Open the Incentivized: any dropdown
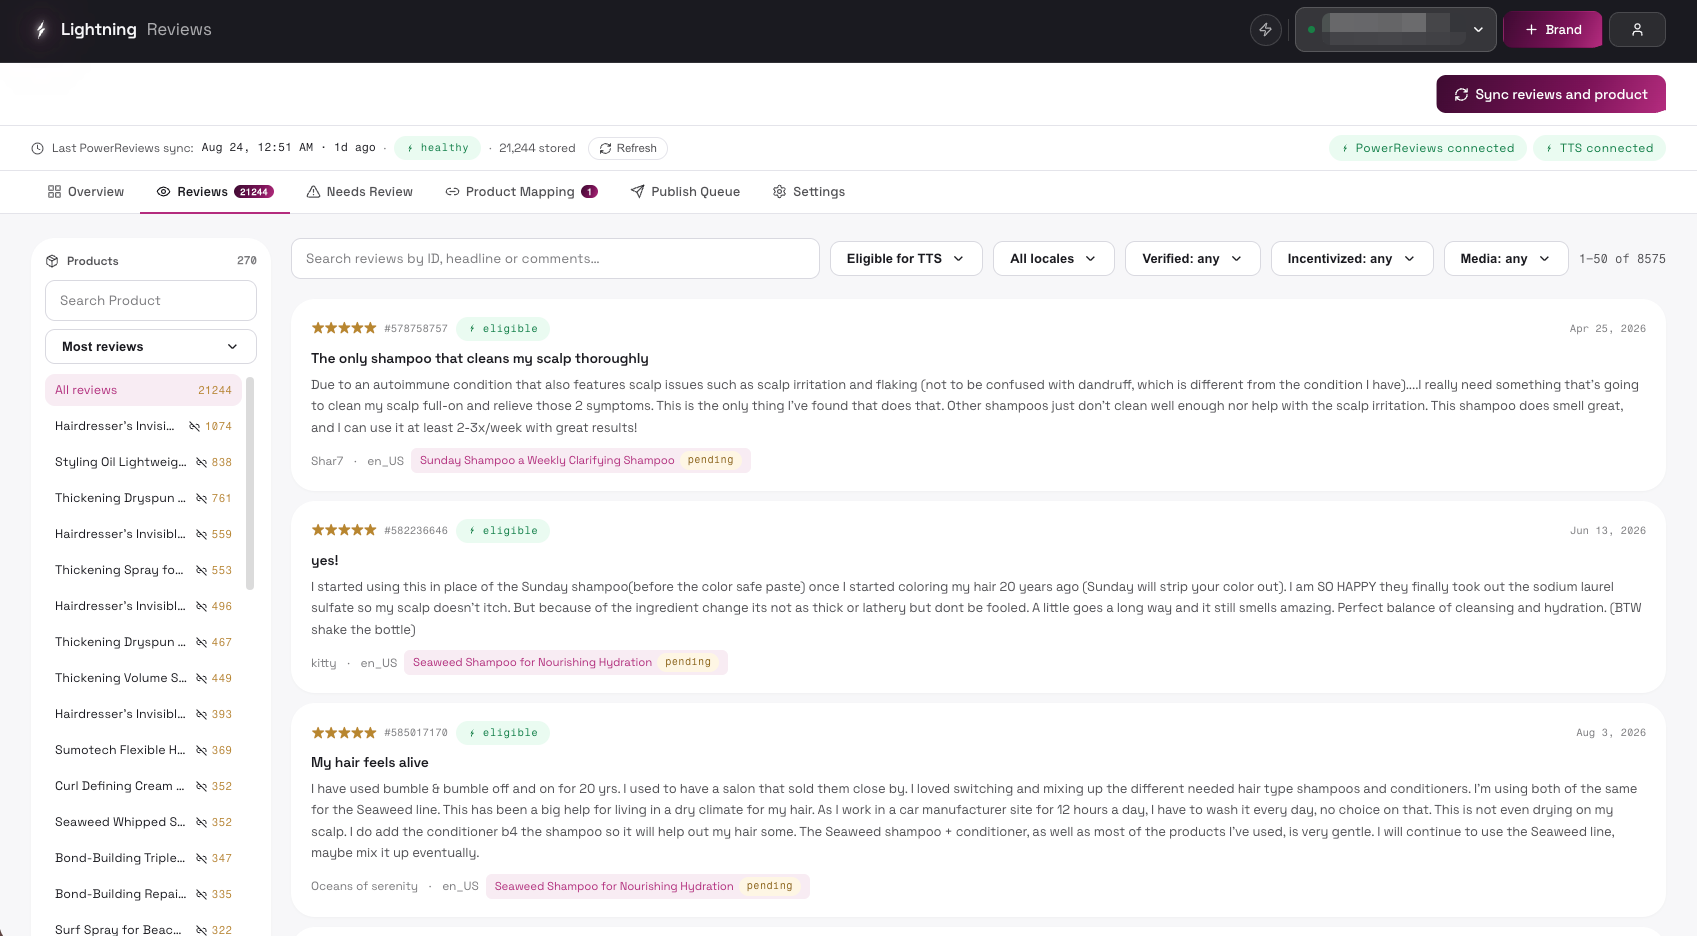 1352,259
